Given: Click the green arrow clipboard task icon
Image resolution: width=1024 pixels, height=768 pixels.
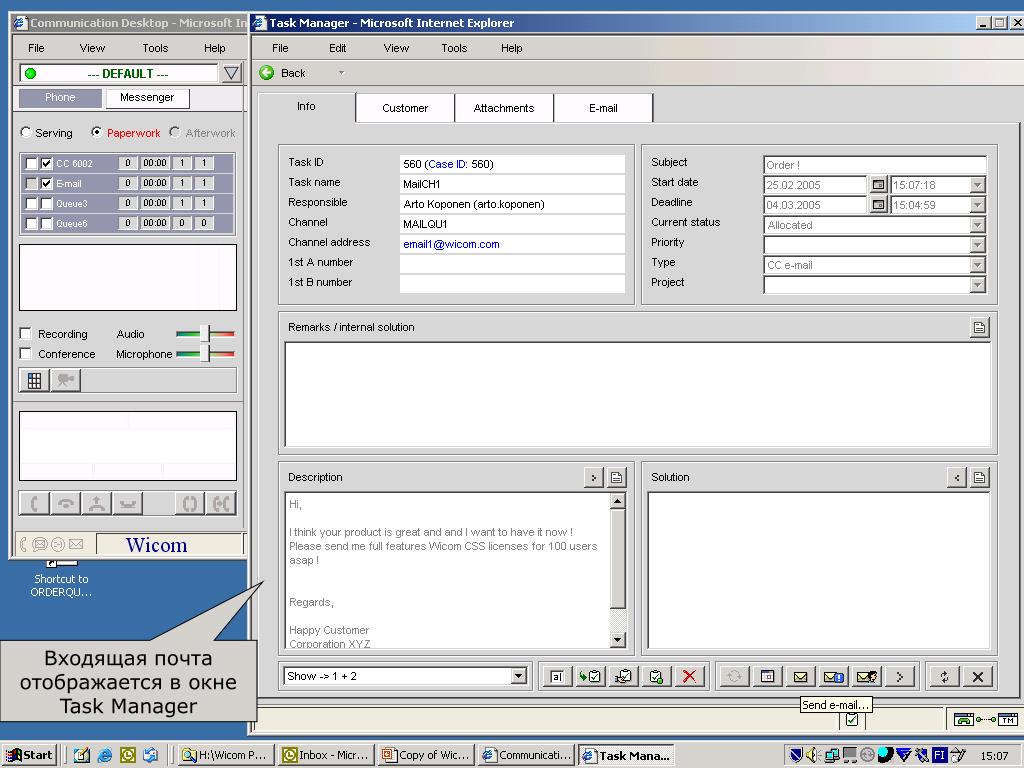Looking at the screenshot, I should [590, 677].
